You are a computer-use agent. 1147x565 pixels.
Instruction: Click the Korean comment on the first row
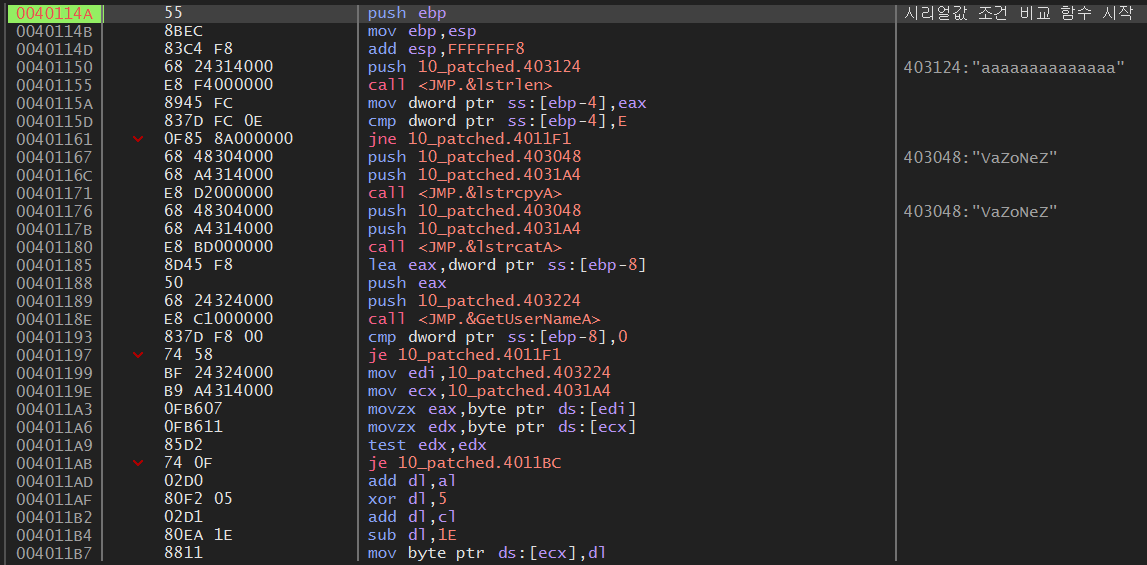click(x=1018, y=13)
